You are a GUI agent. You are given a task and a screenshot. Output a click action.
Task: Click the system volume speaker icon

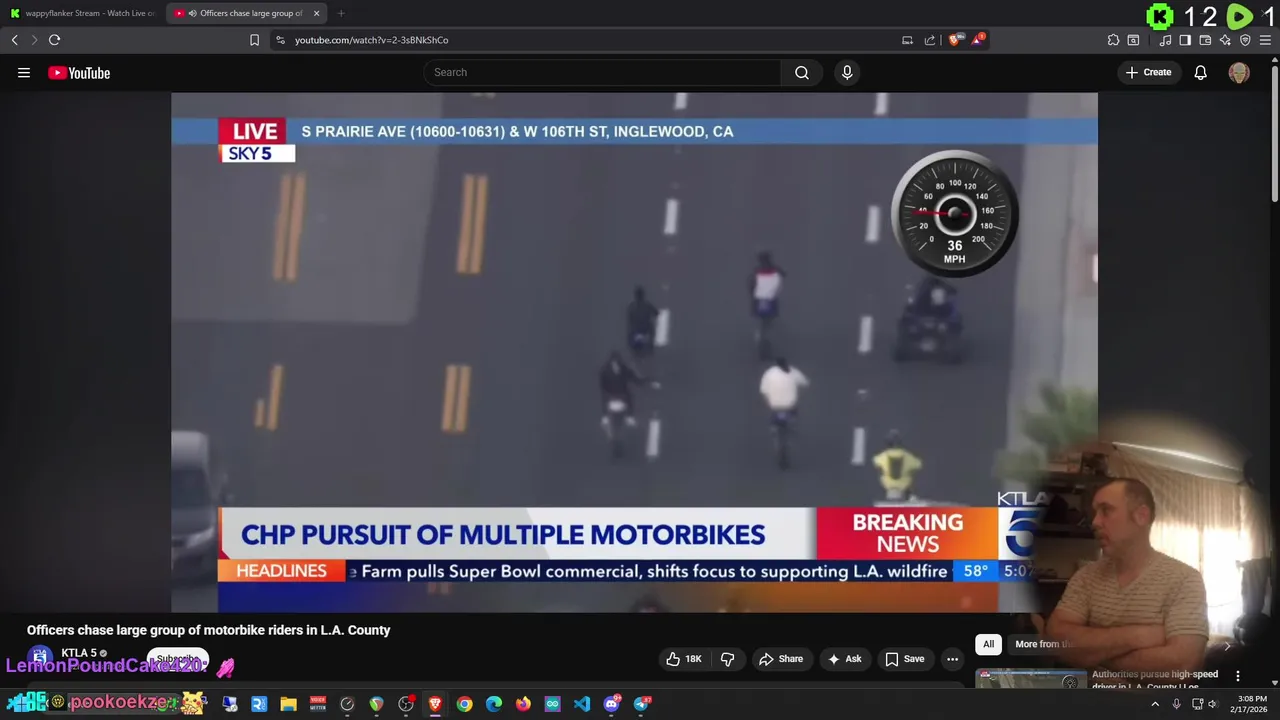pos(1213,704)
